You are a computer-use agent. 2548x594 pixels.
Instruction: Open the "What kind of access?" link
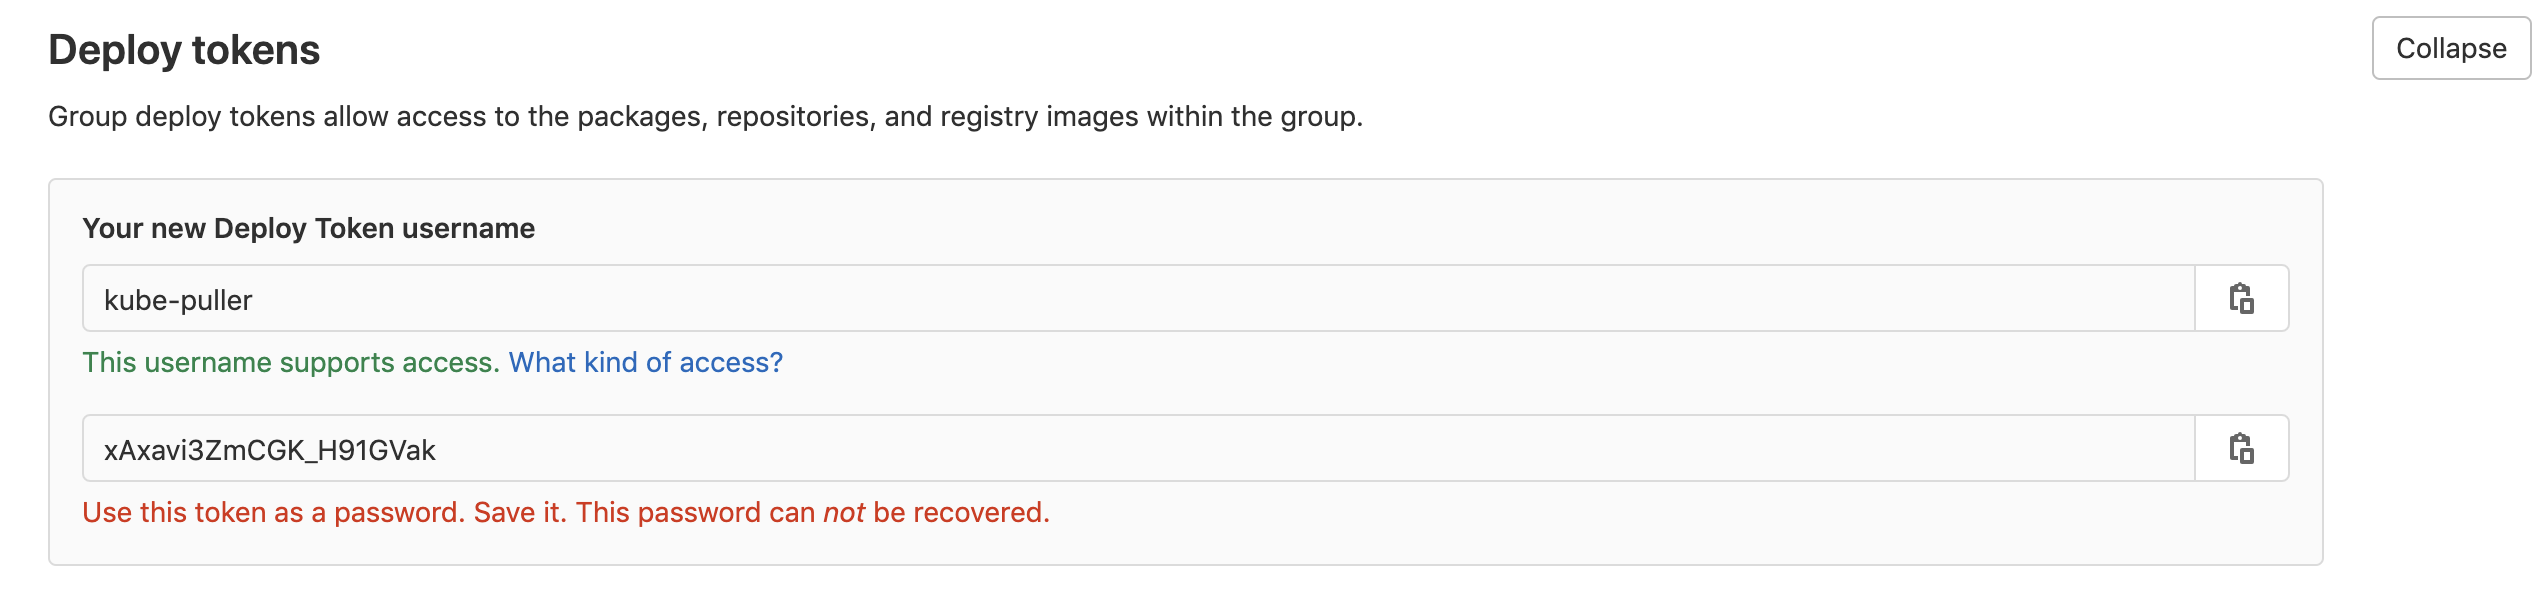645,362
